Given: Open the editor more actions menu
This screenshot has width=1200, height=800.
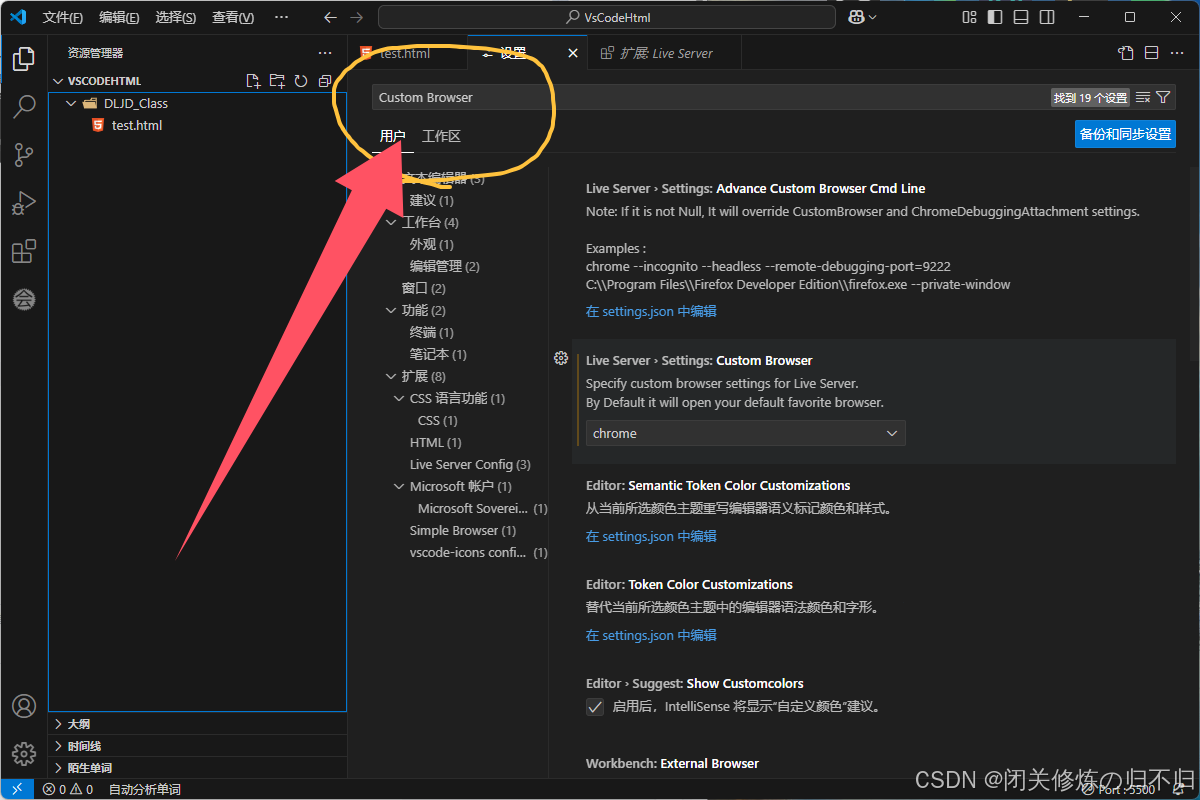Looking at the screenshot, I should [x=1177, y=53].
